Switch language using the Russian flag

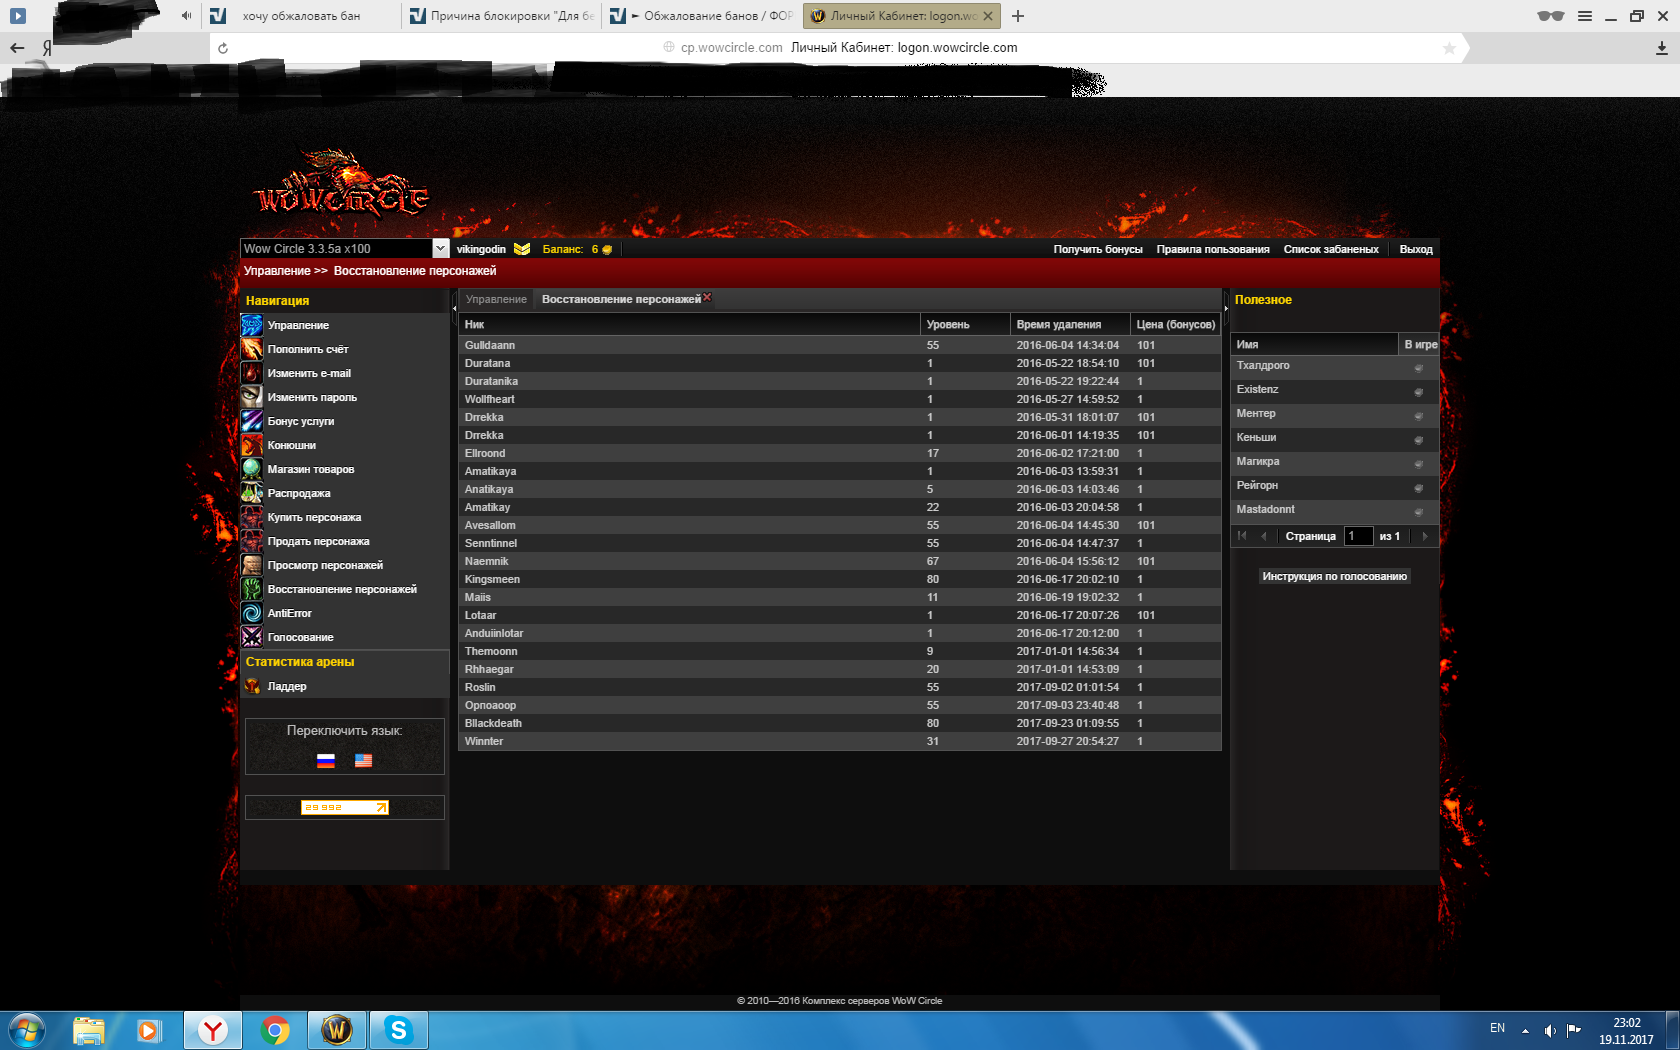click(x=325, y=760)
